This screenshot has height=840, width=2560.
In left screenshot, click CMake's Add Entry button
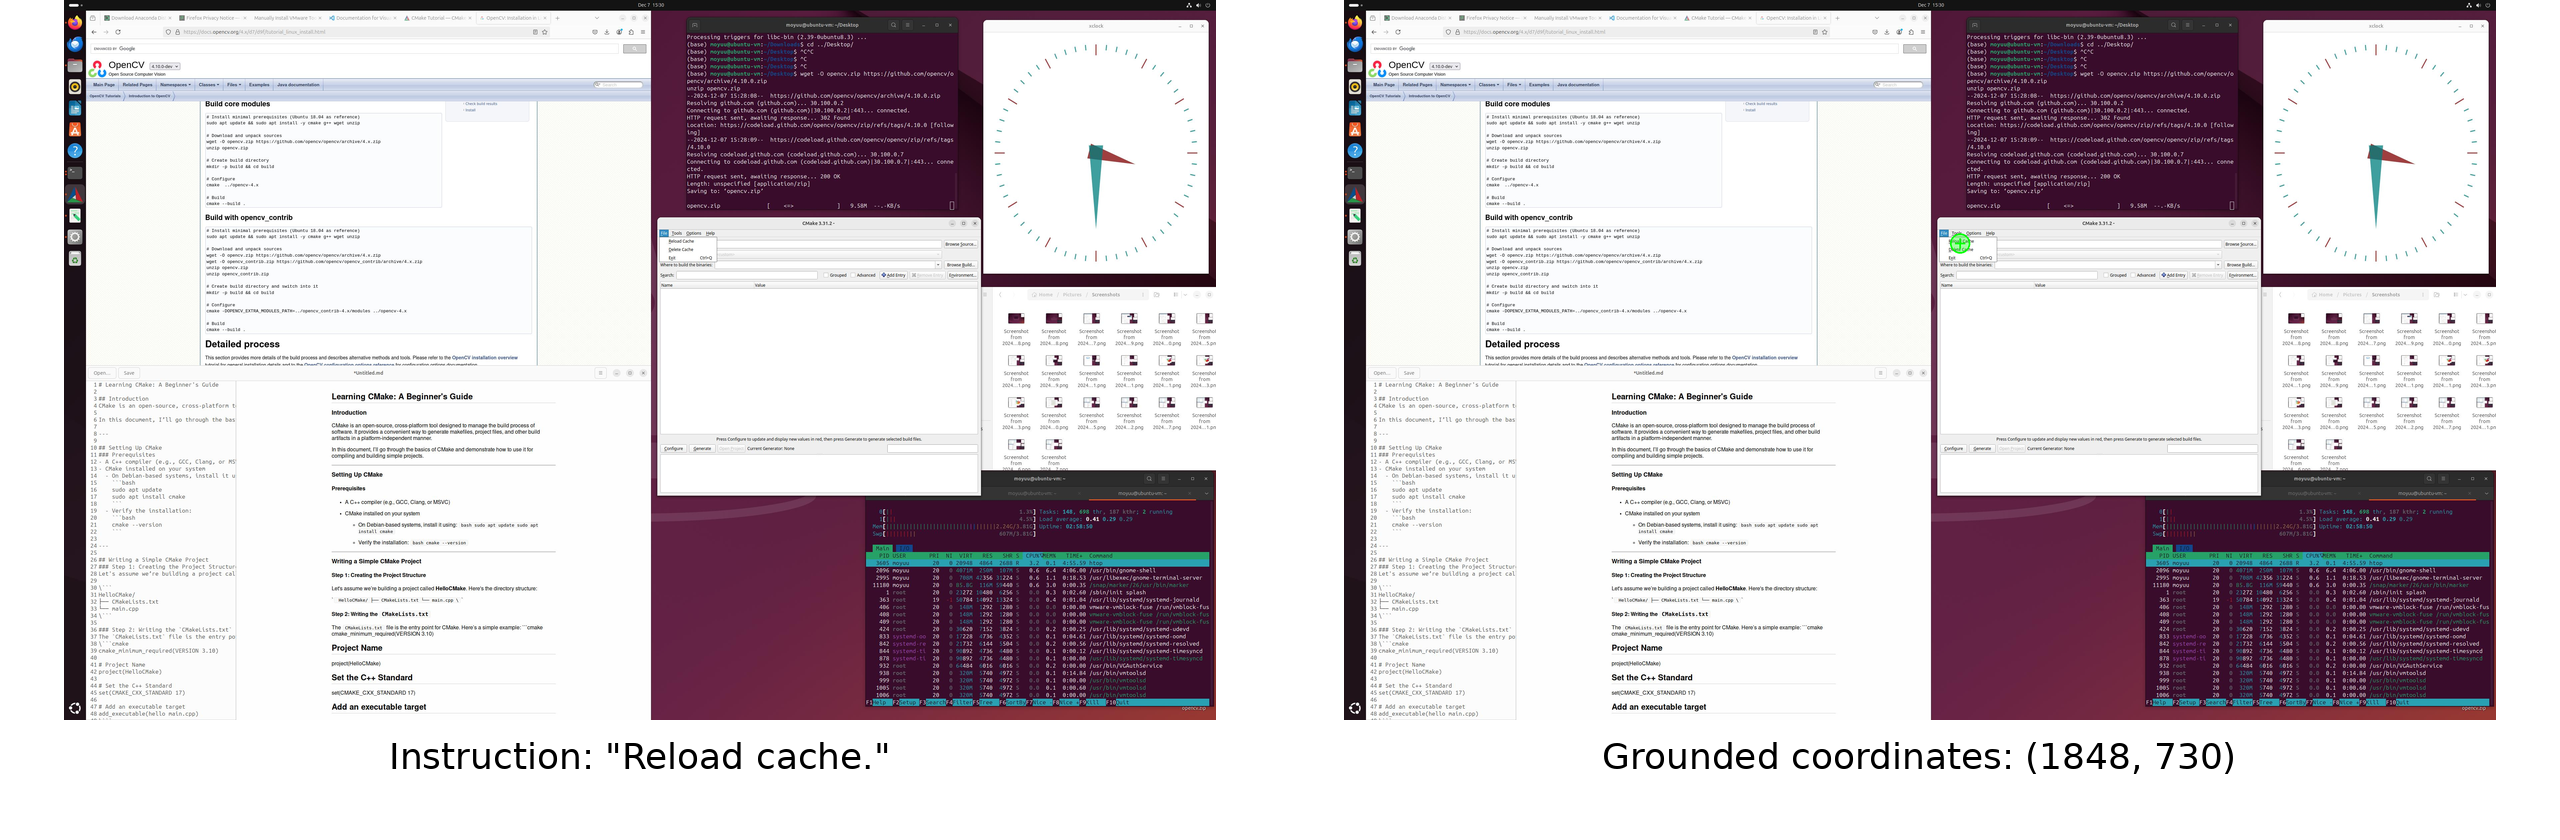(893, 275)
